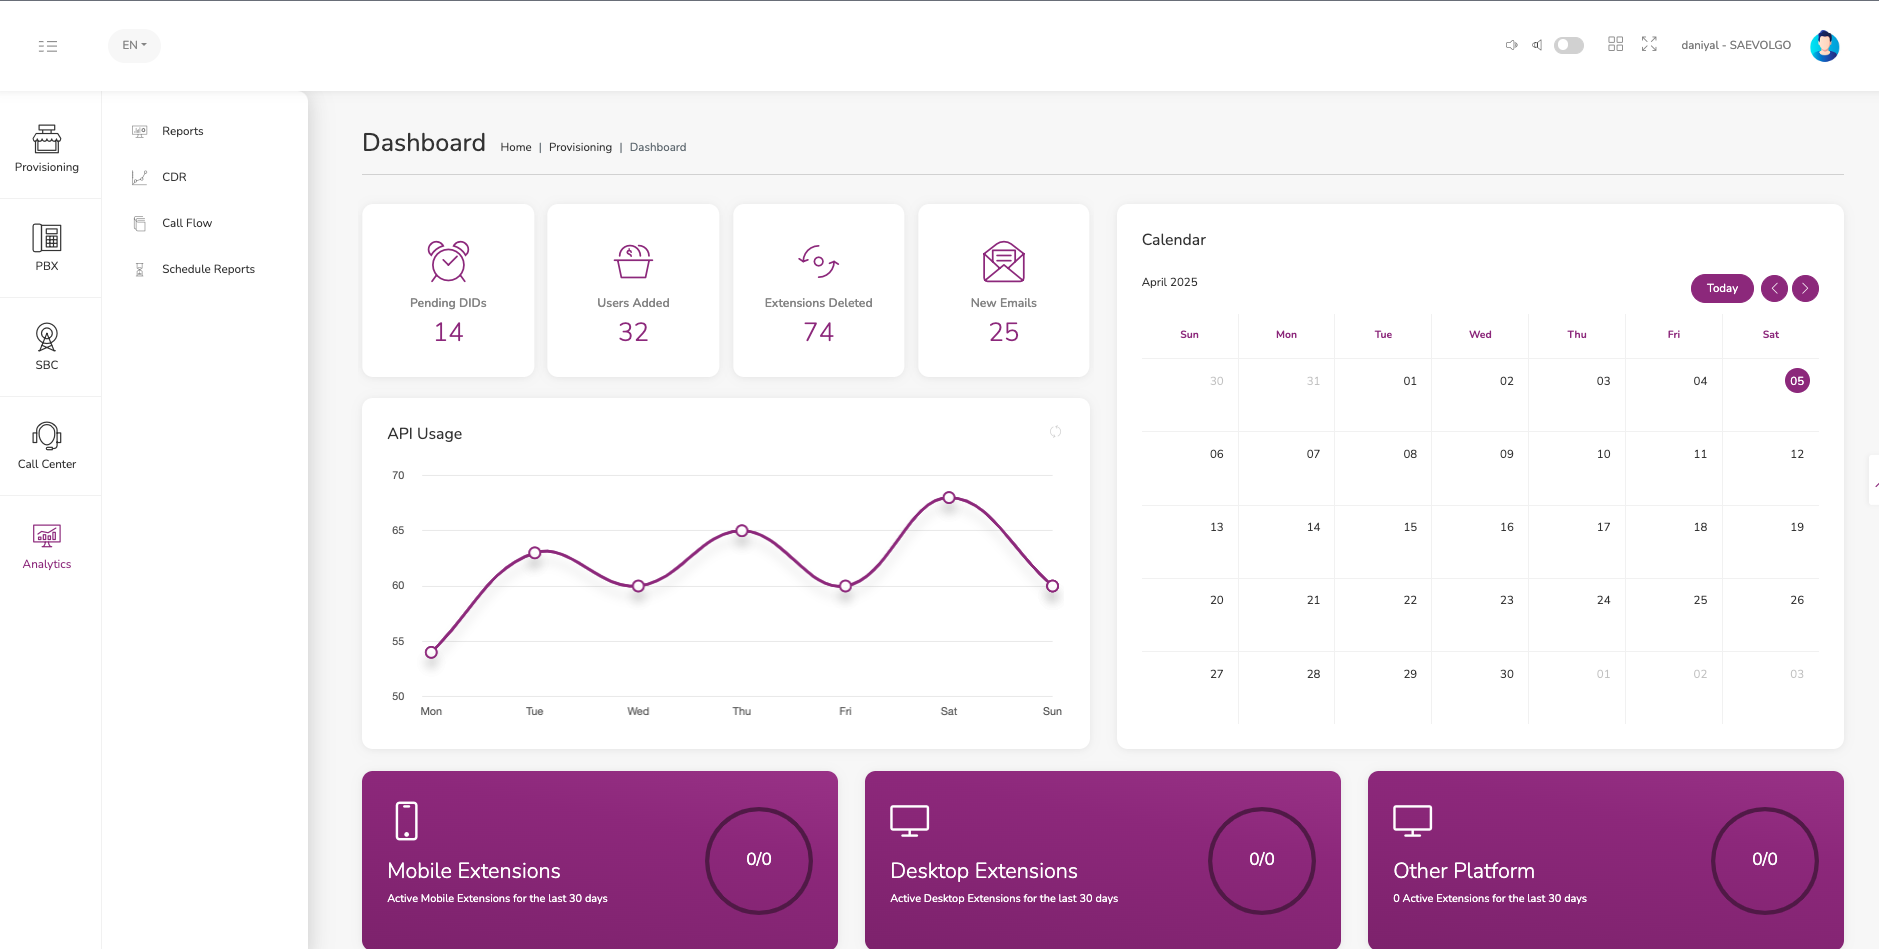
Task: Open the Provisioning section in sidebar
Action: (x=47, y=148)
